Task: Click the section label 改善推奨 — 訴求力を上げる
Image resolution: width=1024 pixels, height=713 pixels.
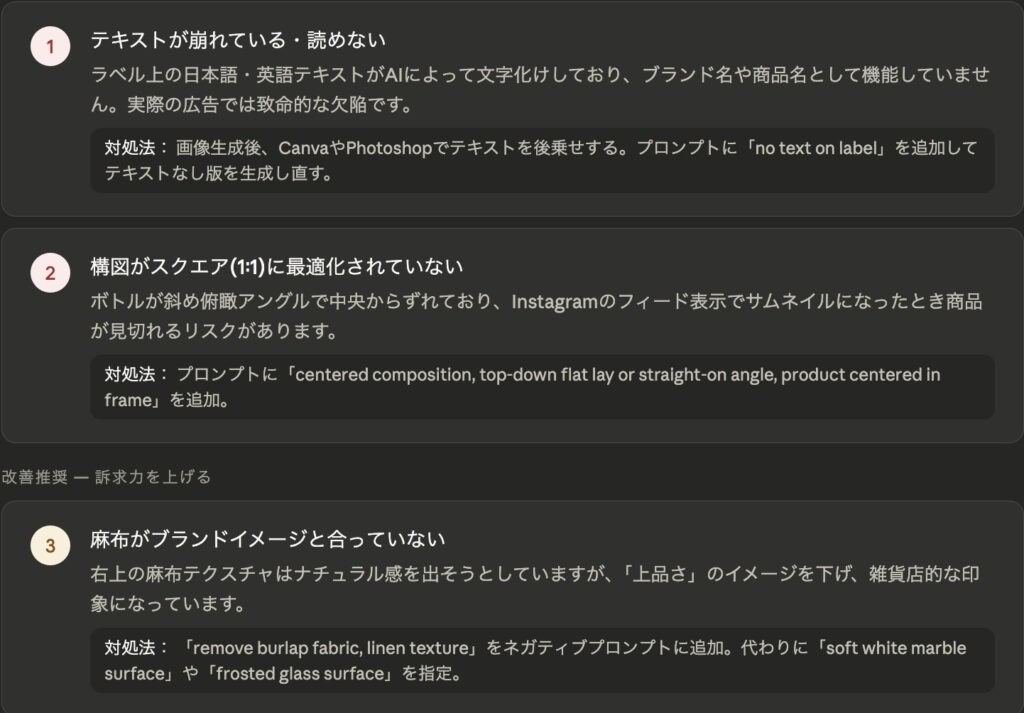Action: pyautogui.click(x=106, y=477)
